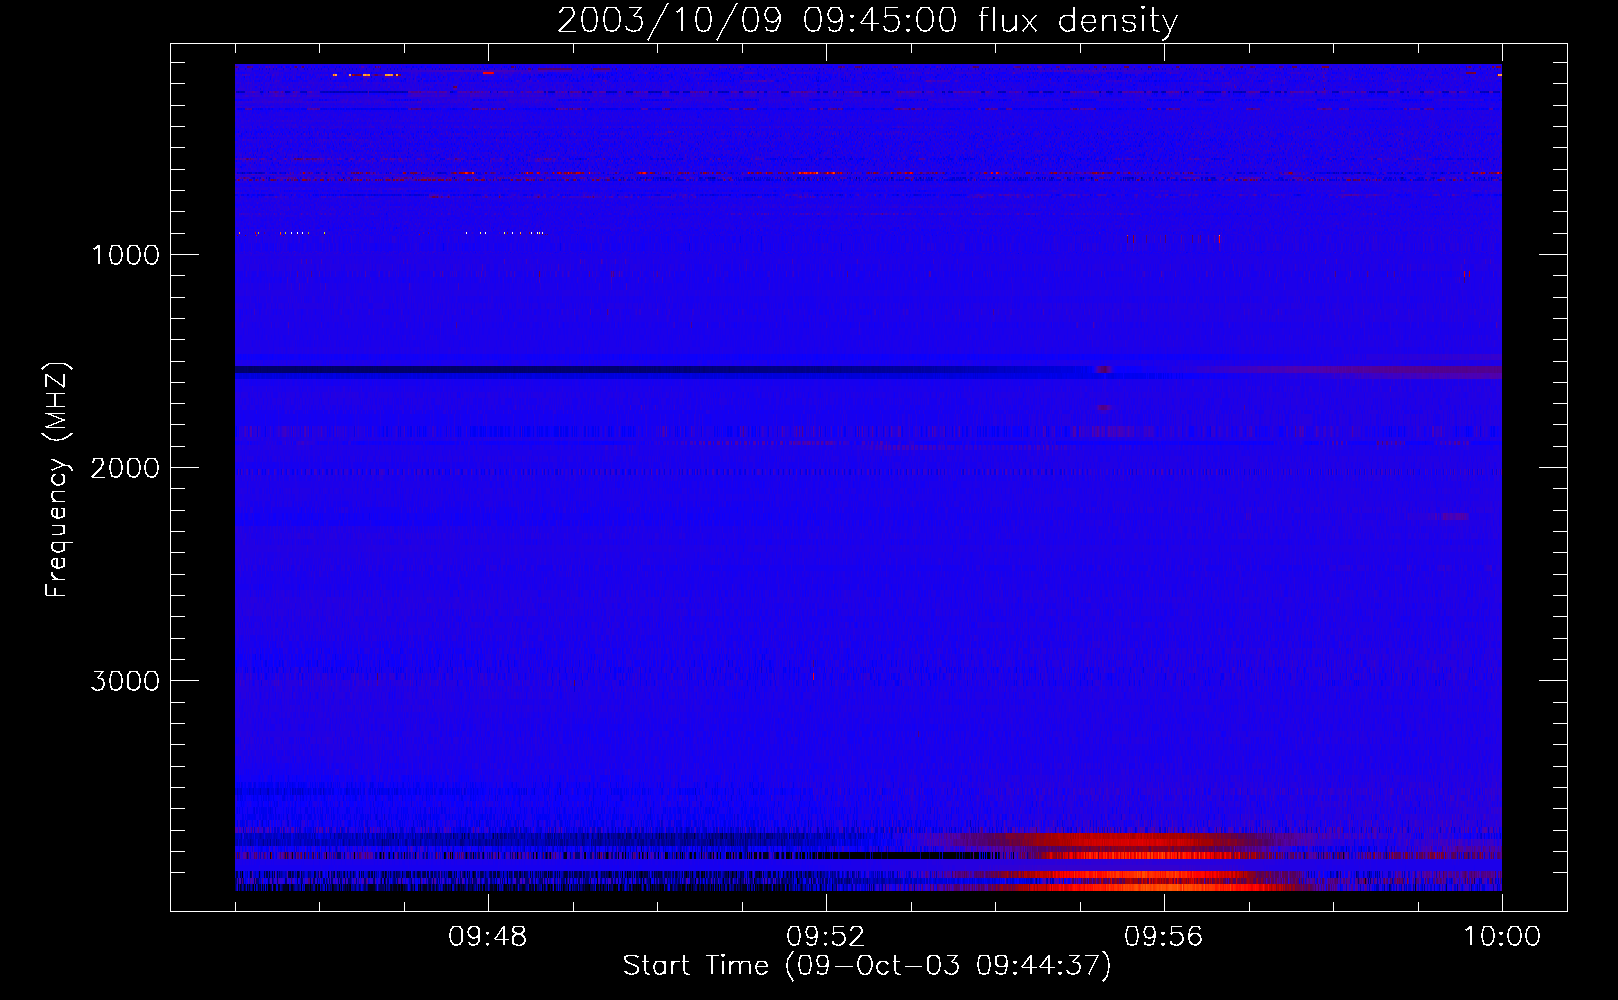Click the 2000 frequency tick label

tap(125, 468)
